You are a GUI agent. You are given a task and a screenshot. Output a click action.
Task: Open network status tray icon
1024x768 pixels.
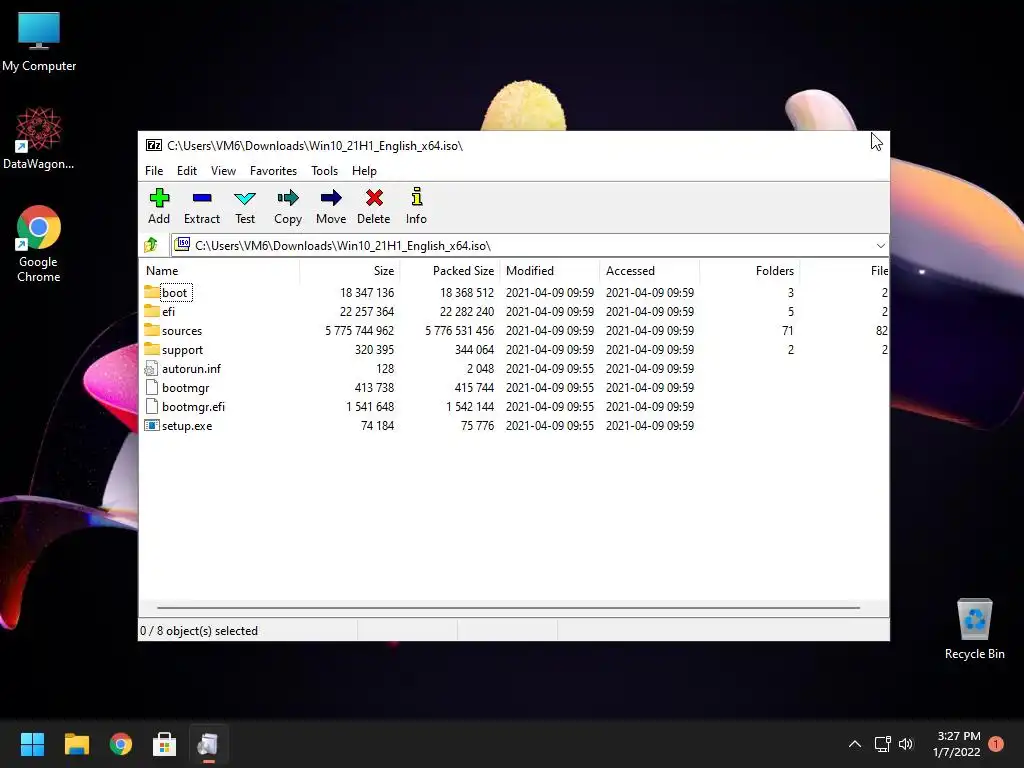pyautogui.click(x=882, y=744)
